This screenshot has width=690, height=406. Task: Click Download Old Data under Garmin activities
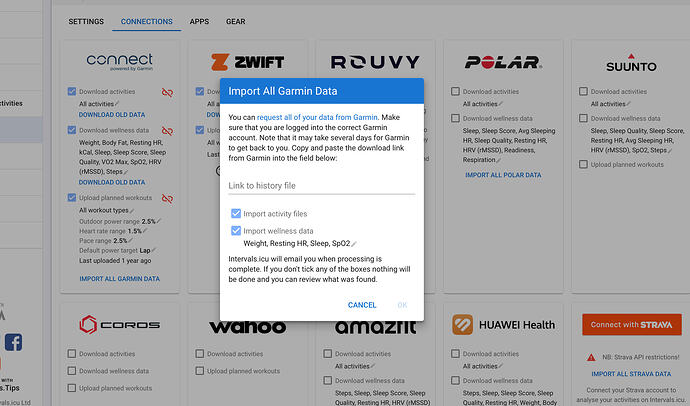click(x=112, y=115)
